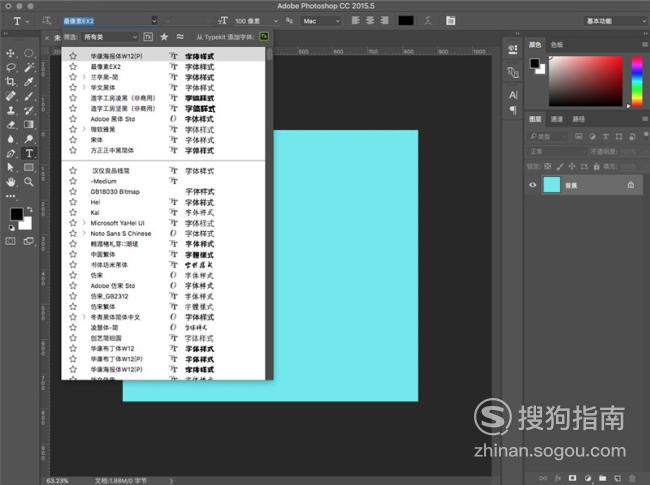Favorite the 宋体 font with its star
The height and width of the screenshot is (485, 650).
73,140
